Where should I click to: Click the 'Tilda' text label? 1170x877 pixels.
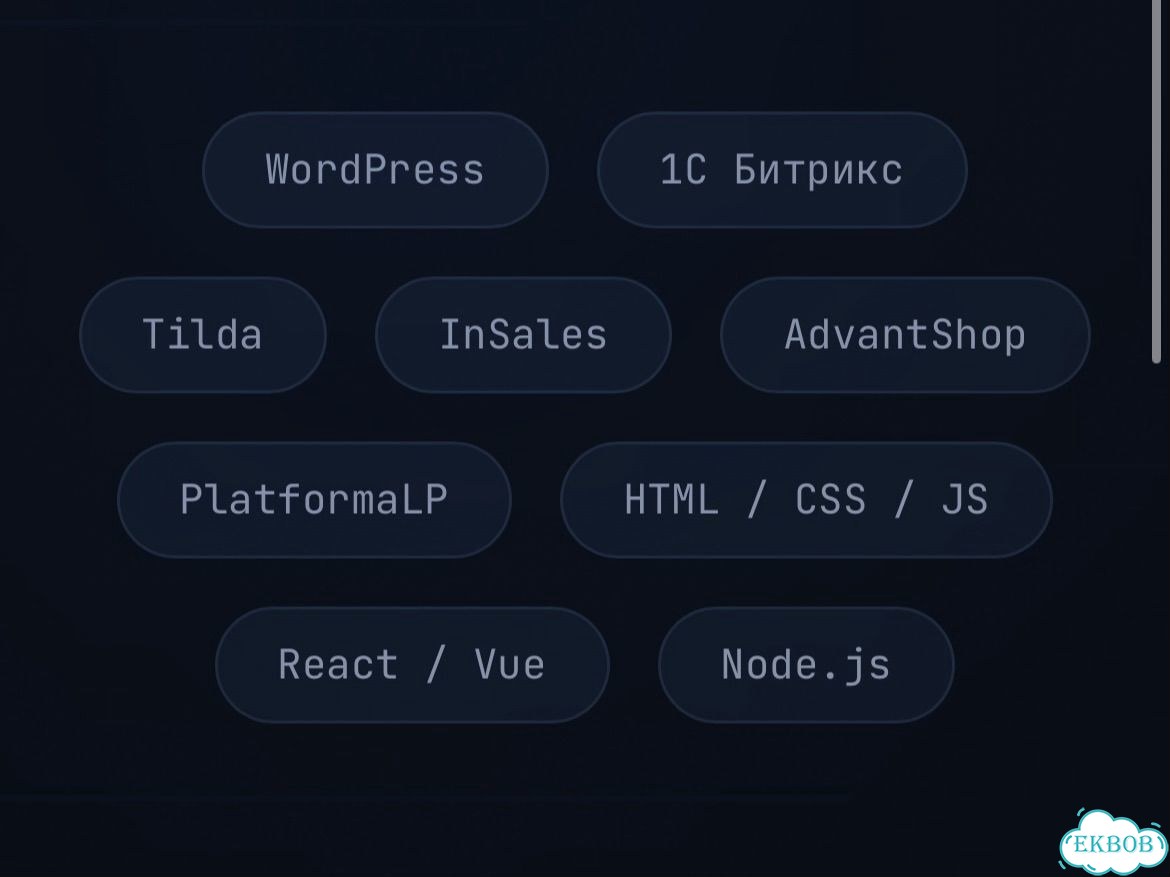pos(202,334)
